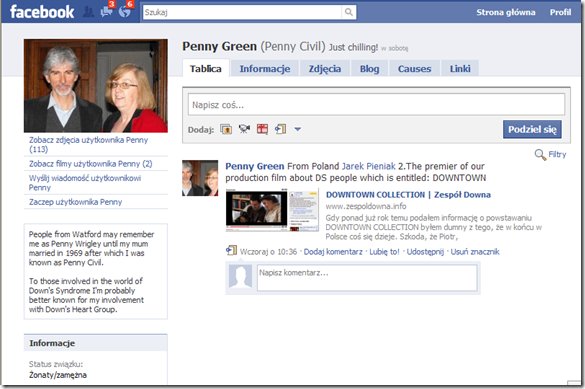Add a link attachment icon
The width and height of the screenshot is (585, 389).
pyautogui.click(x=280, y=129)
